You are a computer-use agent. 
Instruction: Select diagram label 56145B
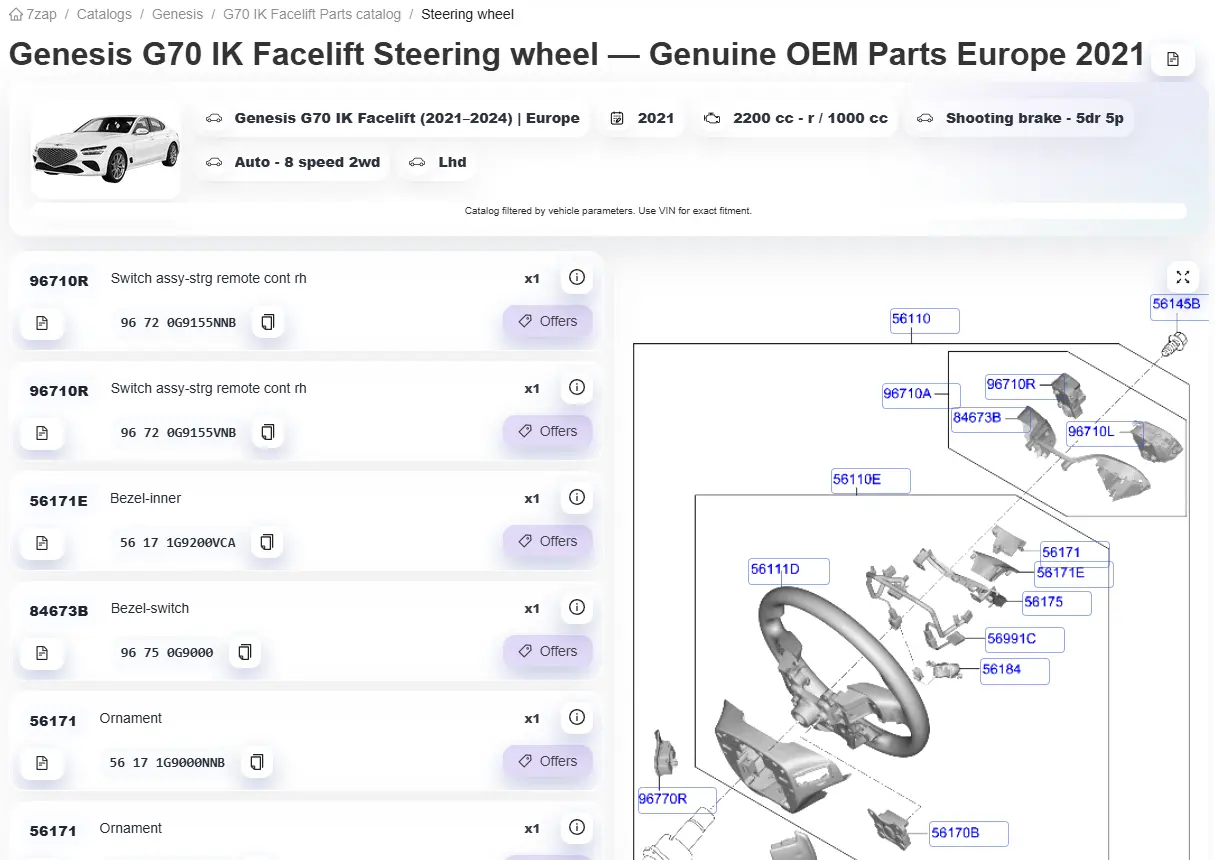coord(1179,307)
